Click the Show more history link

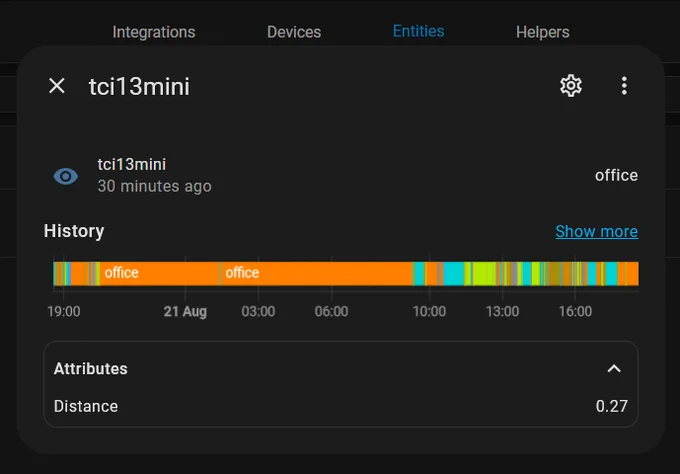596,232
